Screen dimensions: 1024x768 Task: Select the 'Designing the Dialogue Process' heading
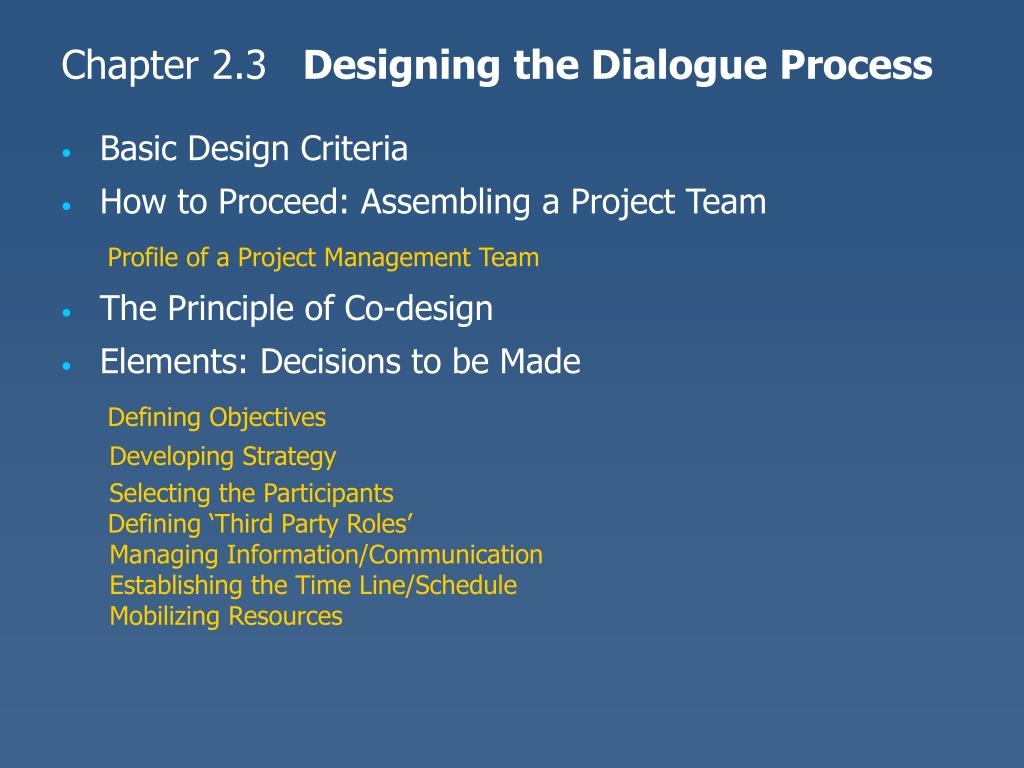pos(617,67)
